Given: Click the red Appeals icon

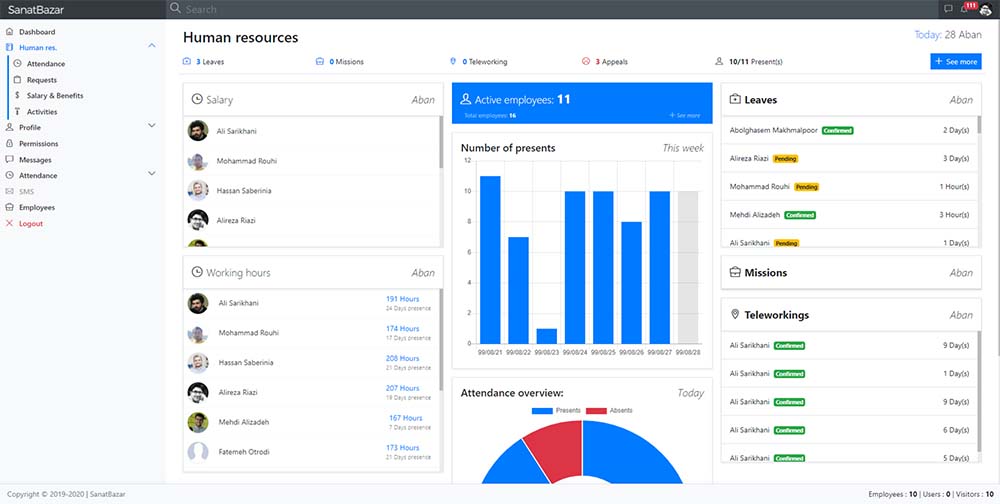Looking at the screenshot, I should click(x=586, y=62).
